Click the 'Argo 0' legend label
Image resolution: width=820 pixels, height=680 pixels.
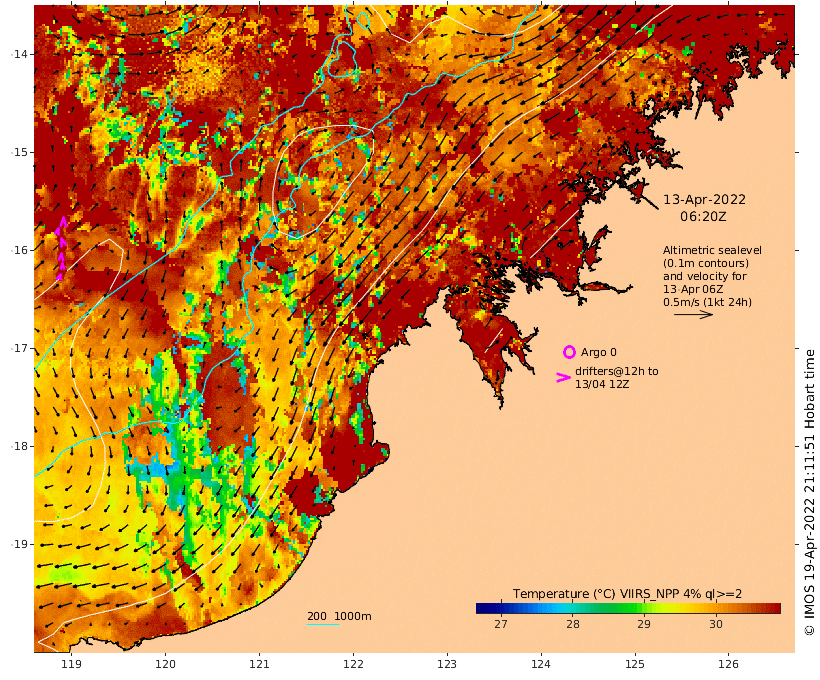tap(598, 353)
